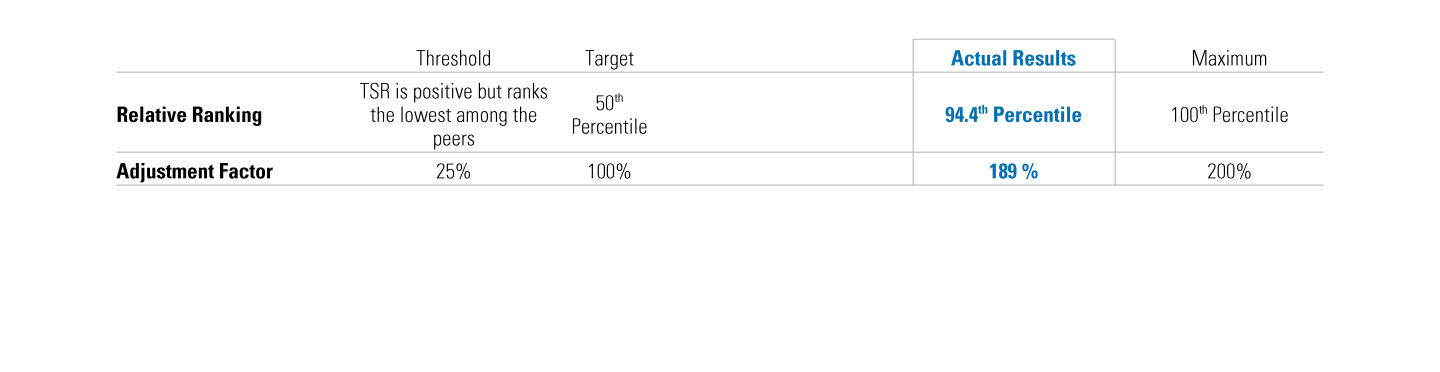Screen dimensions: 1440x372
Task: Click the TSR is positive threshold description
Action: (x=454, y=115)
